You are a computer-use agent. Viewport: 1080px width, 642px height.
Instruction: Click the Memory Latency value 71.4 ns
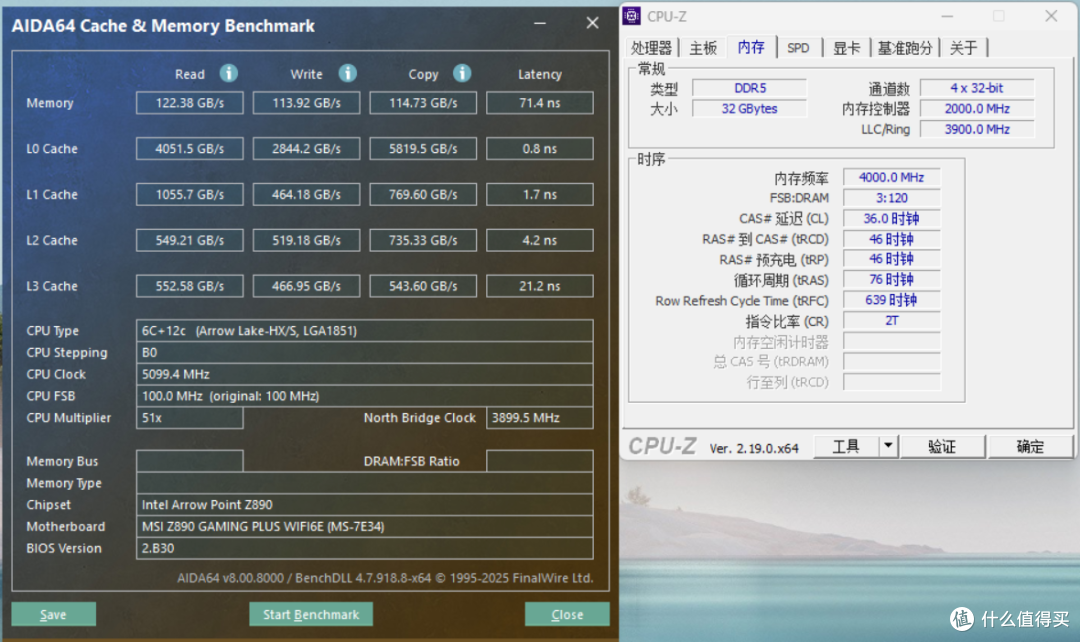pyautogui.click(x=539, y=103)
